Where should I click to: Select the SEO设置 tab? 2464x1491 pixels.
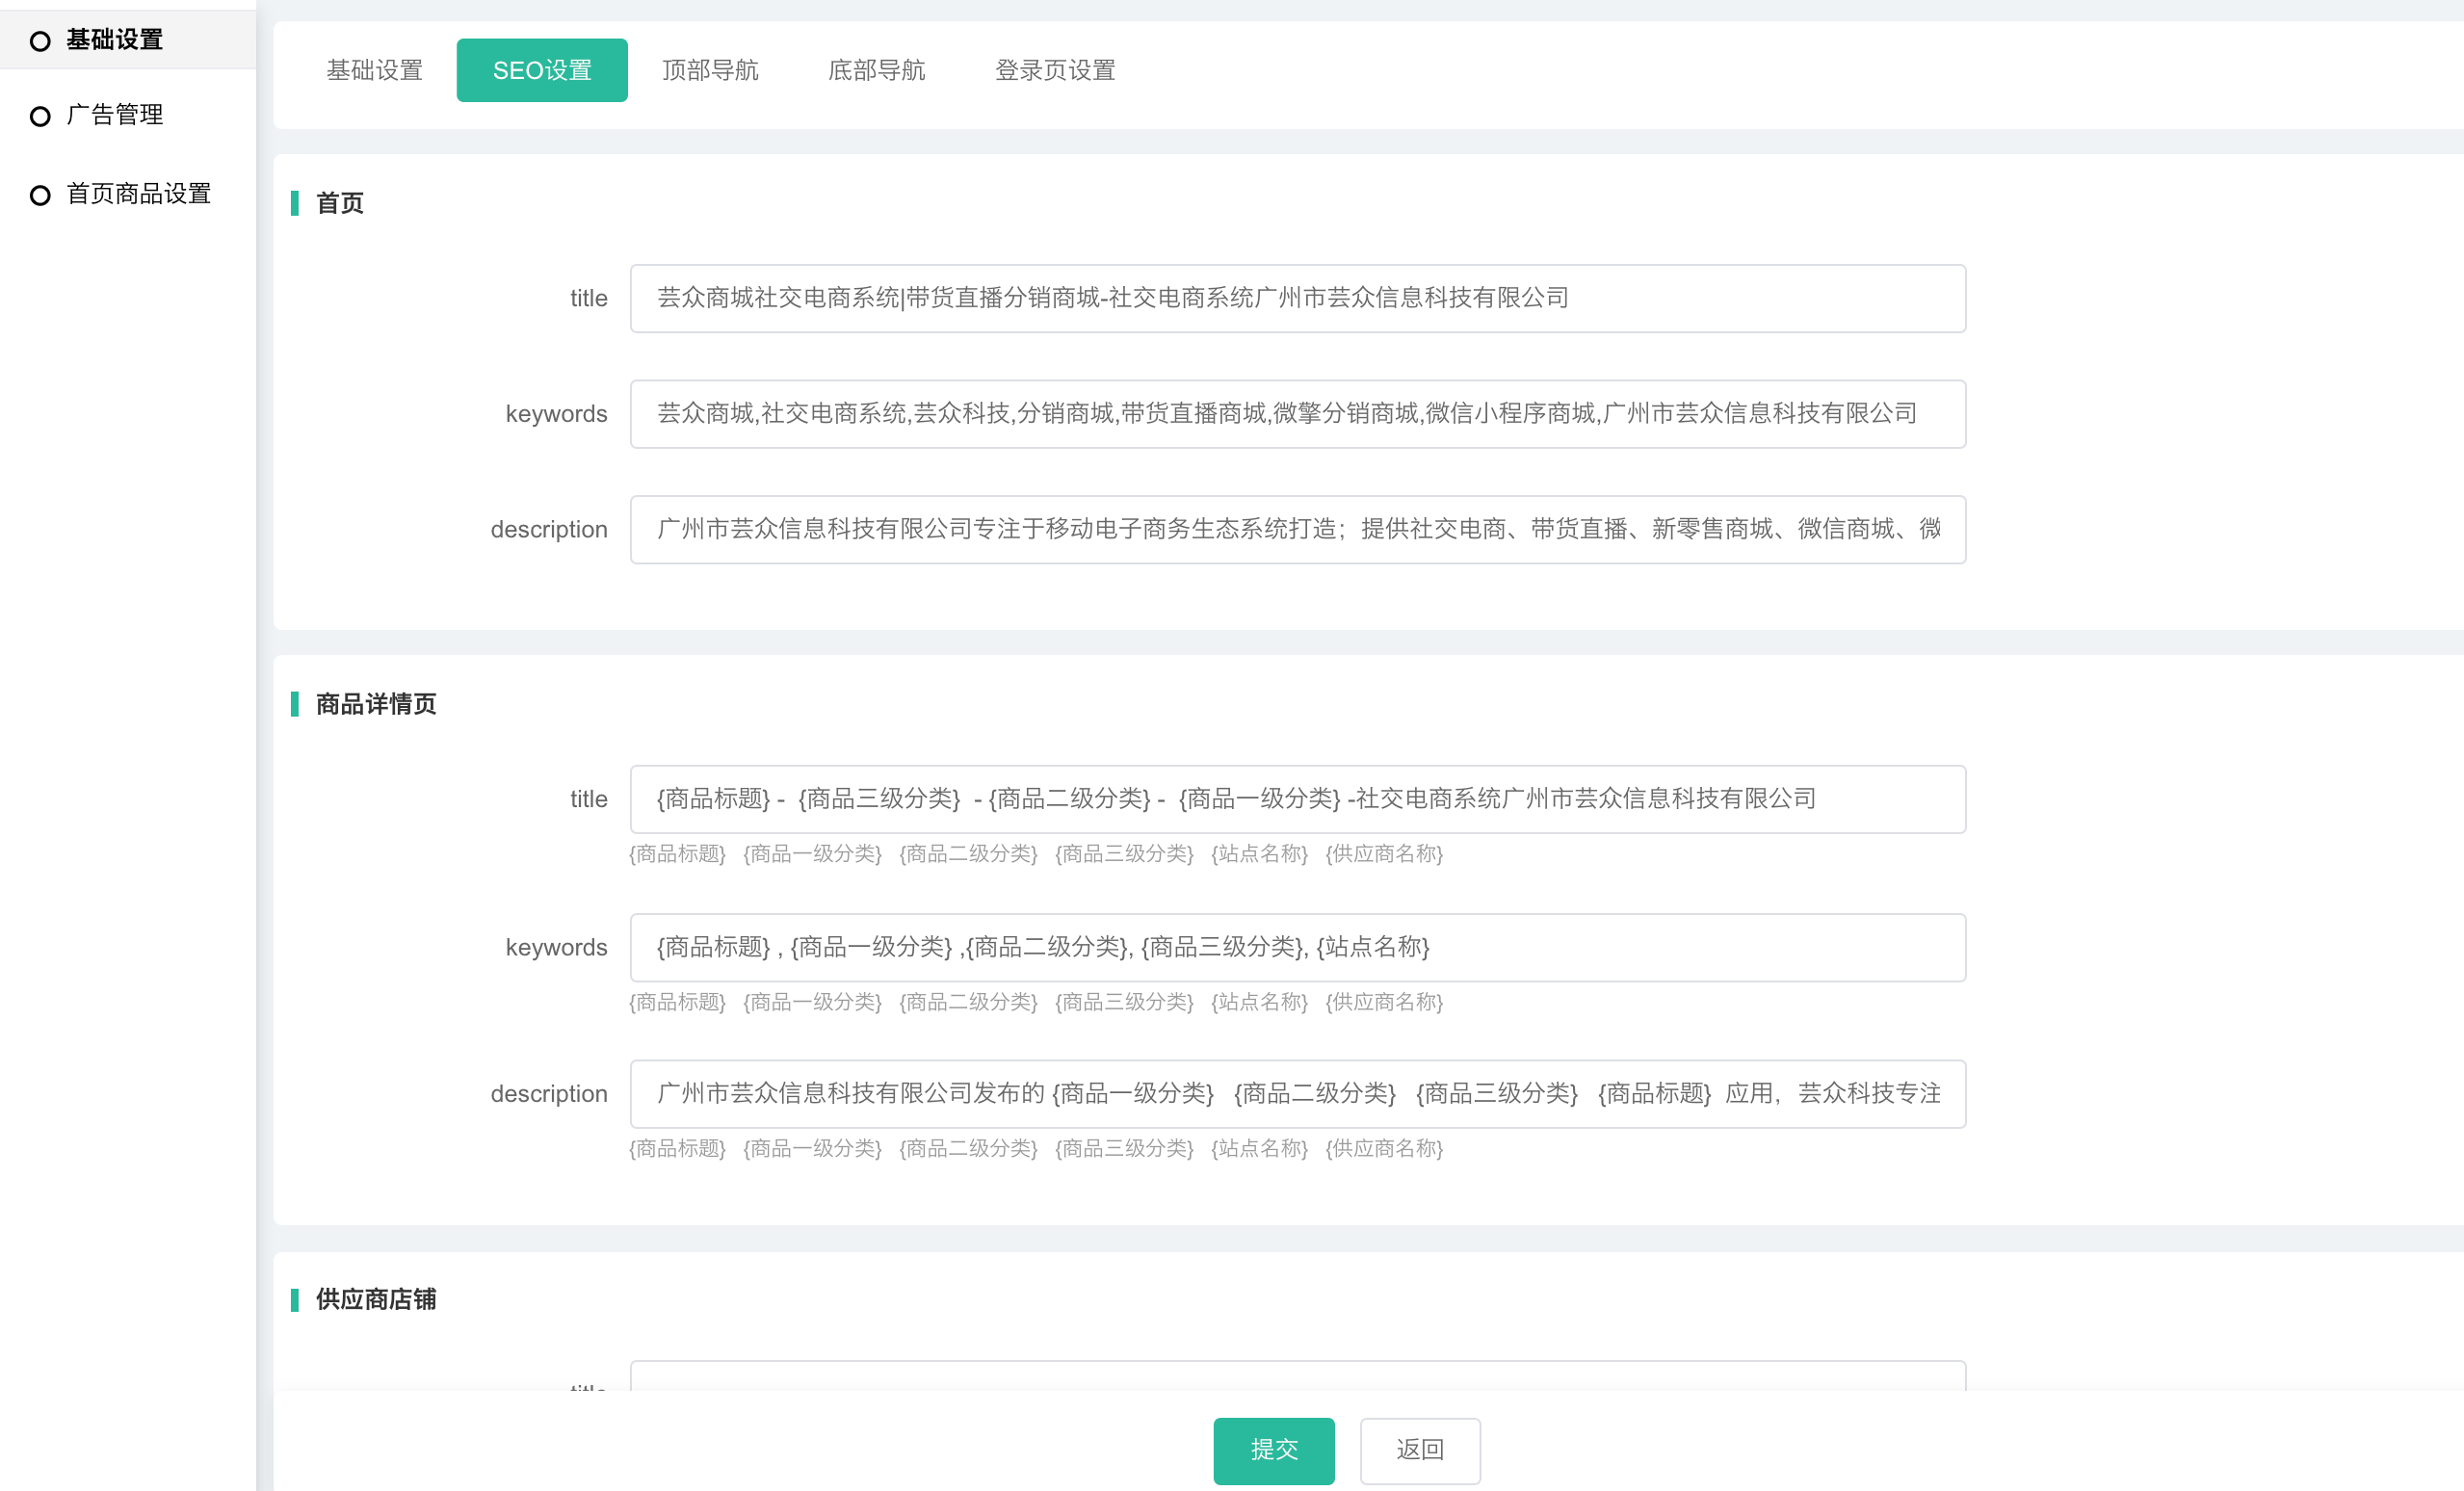[x=542, y=71]
